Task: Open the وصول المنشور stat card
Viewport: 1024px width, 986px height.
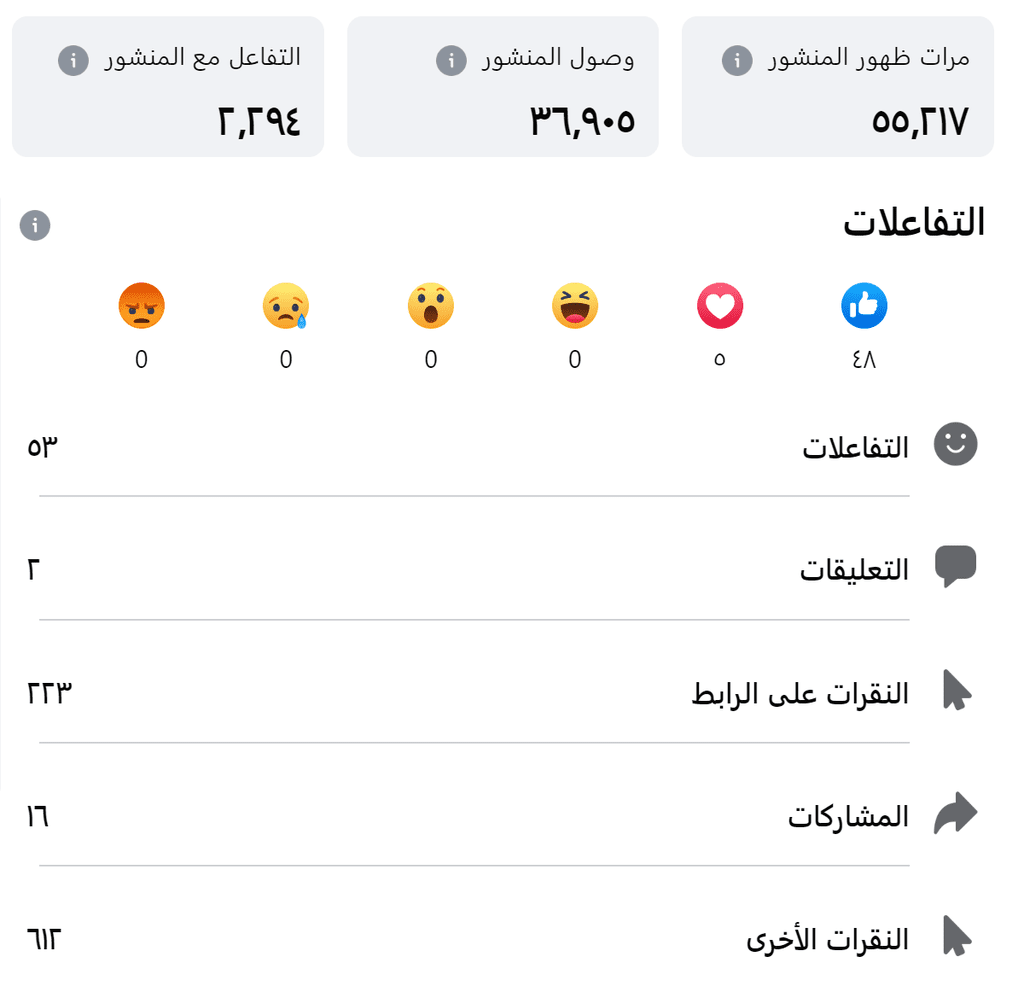Action: [x=503, y=87]
